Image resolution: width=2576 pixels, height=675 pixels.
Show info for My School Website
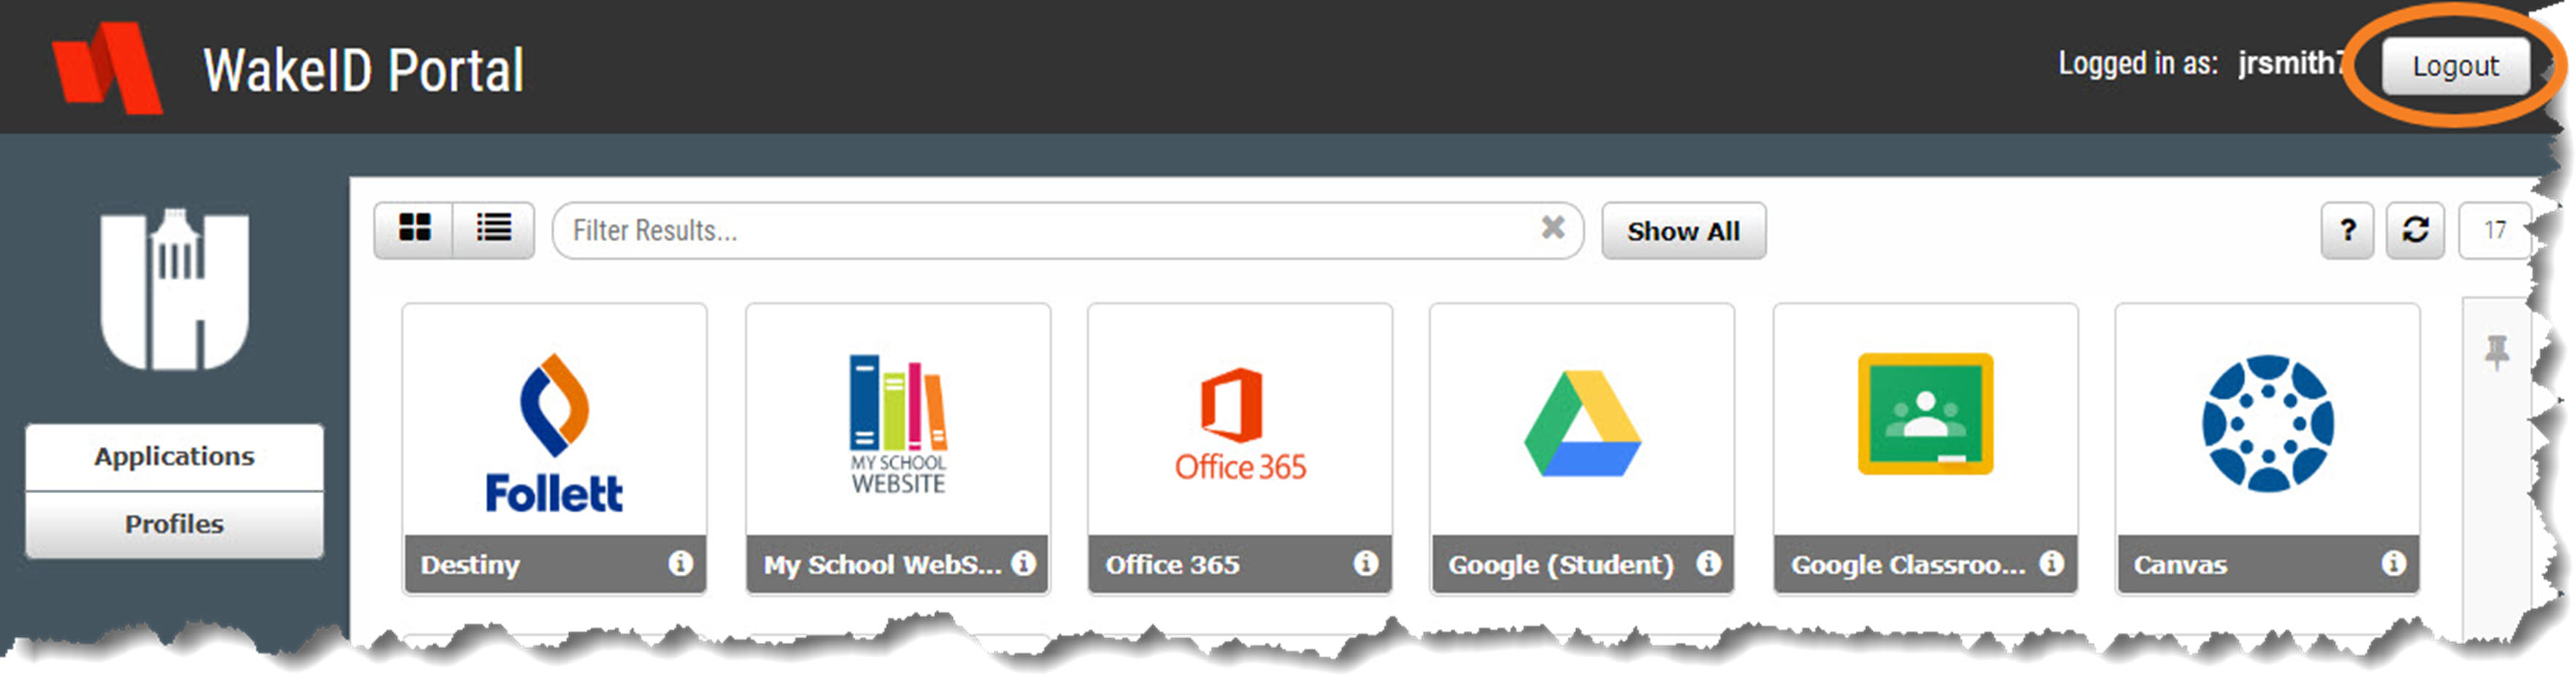click(1023, 563)
